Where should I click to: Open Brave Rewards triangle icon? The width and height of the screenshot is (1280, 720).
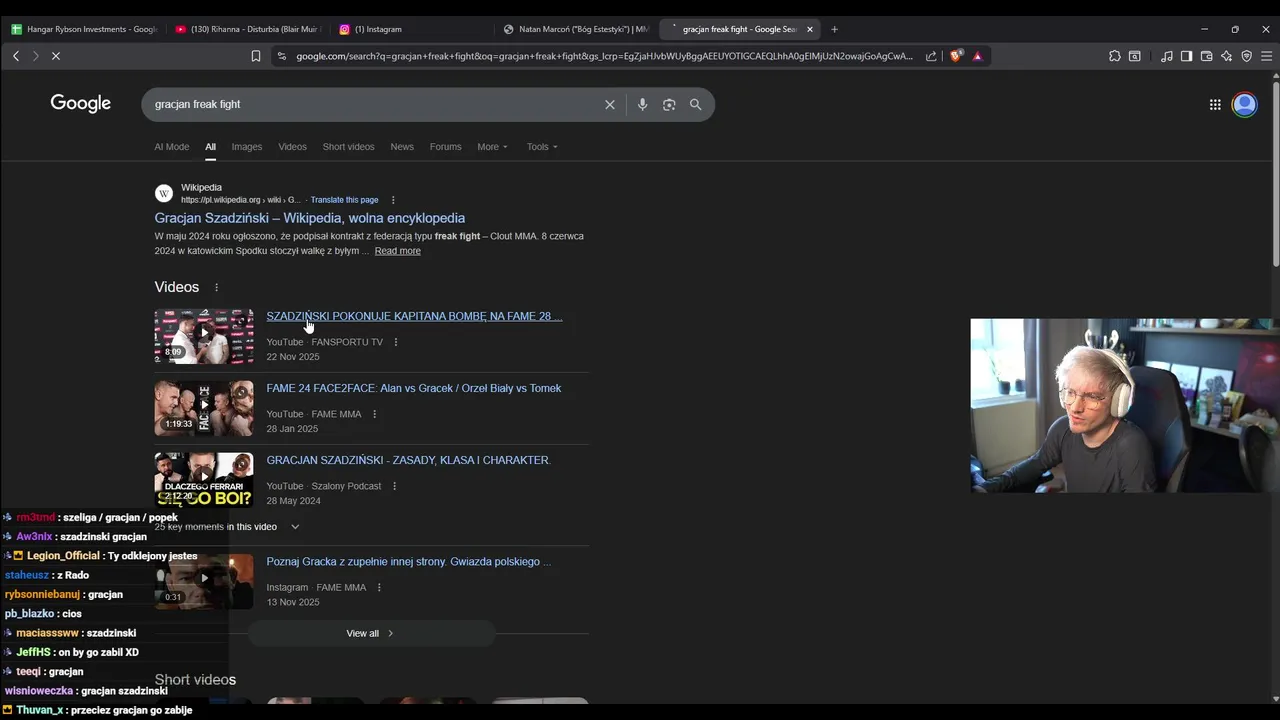[977, 56]
